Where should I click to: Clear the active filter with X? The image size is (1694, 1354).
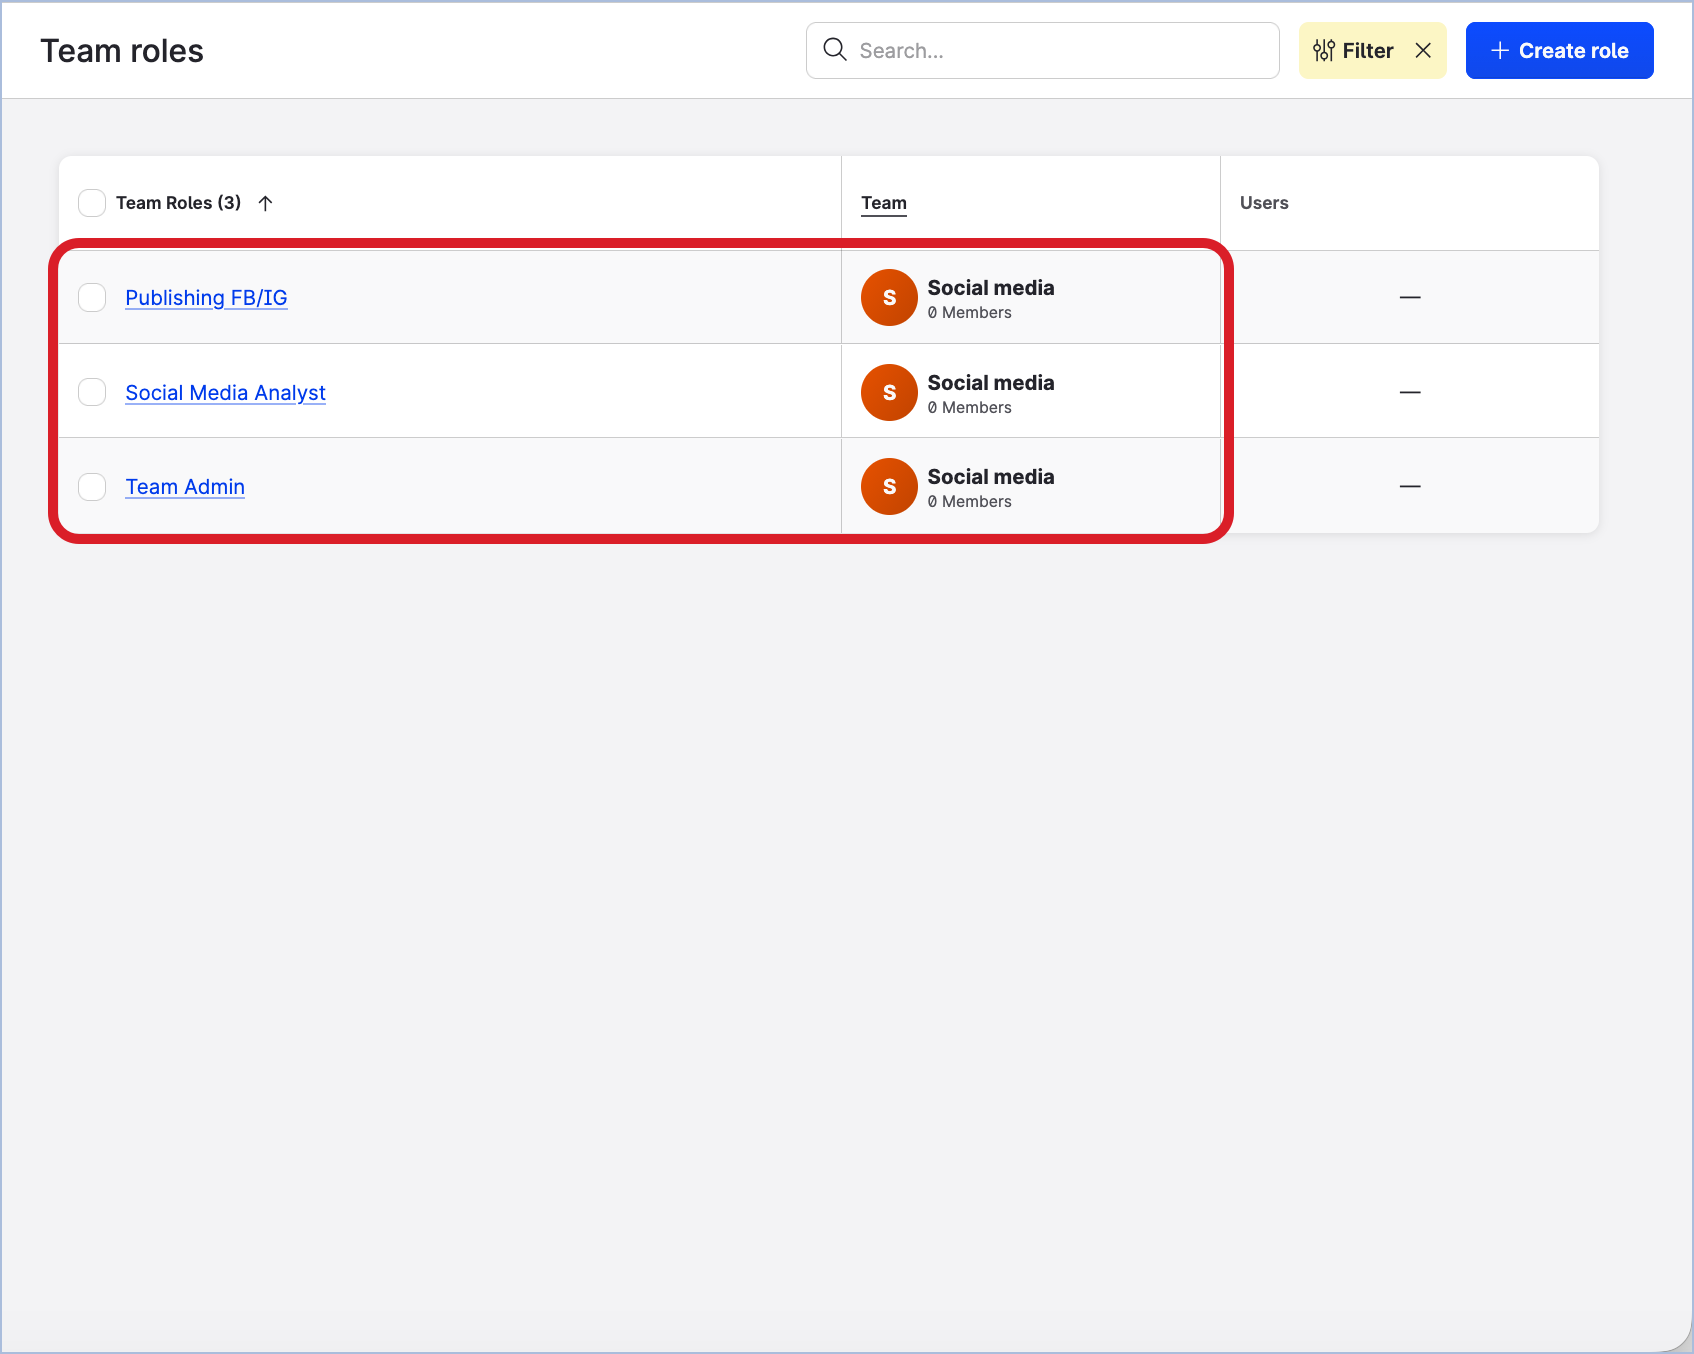click(x=1423, y=51)
